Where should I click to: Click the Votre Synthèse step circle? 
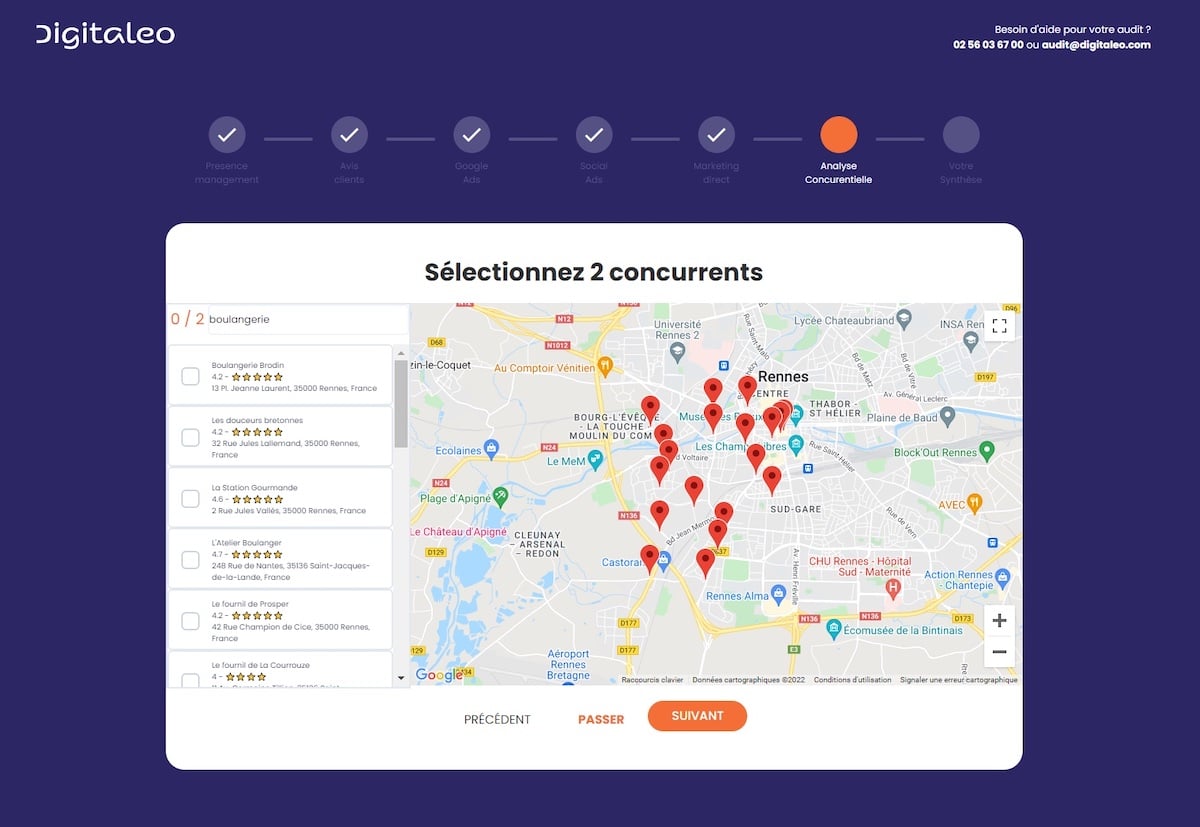(961, 134)
